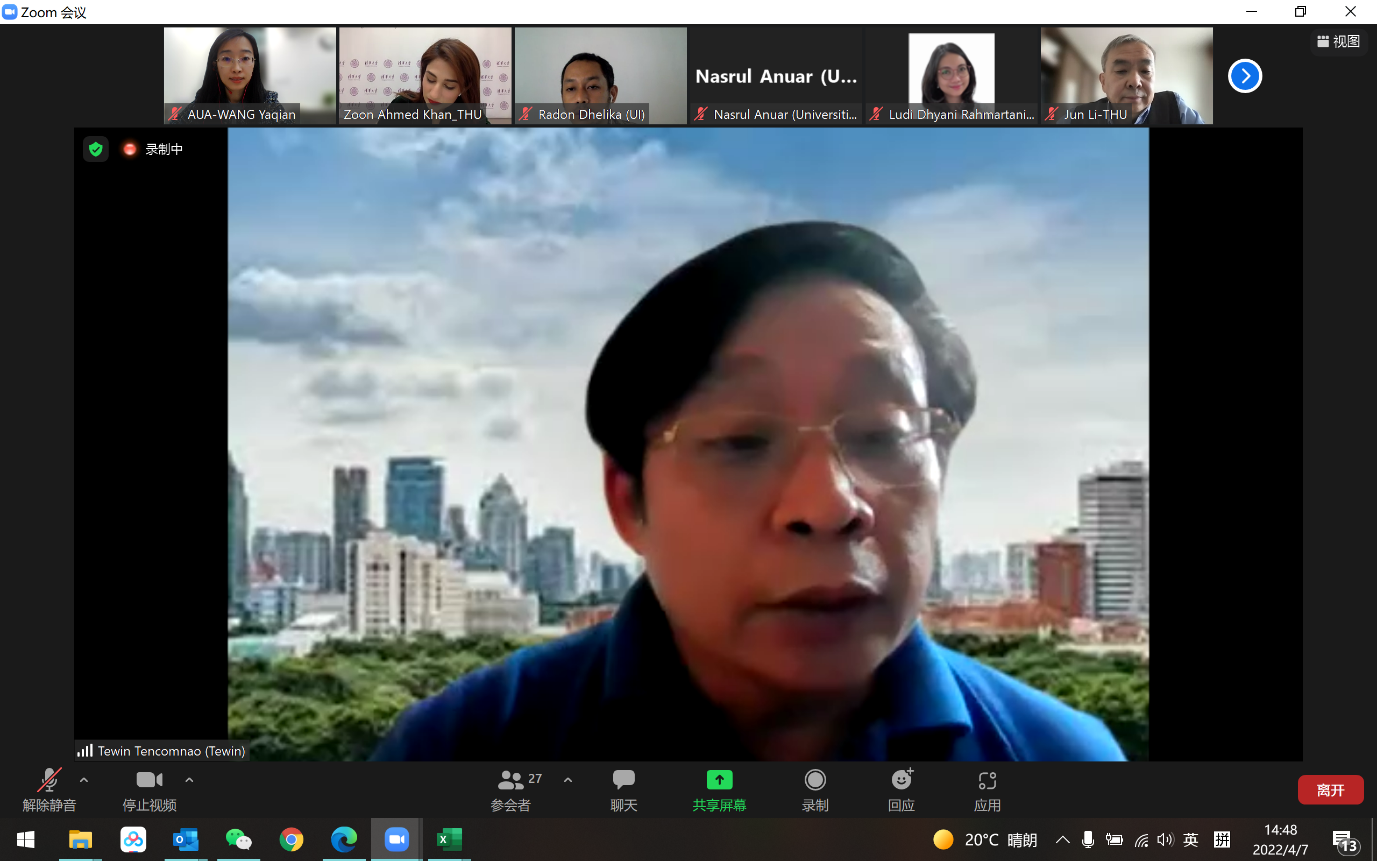The image size is (1377, 861).
Task: Unmute the microphone (解除静音)
Action: (x=49, y=781)
